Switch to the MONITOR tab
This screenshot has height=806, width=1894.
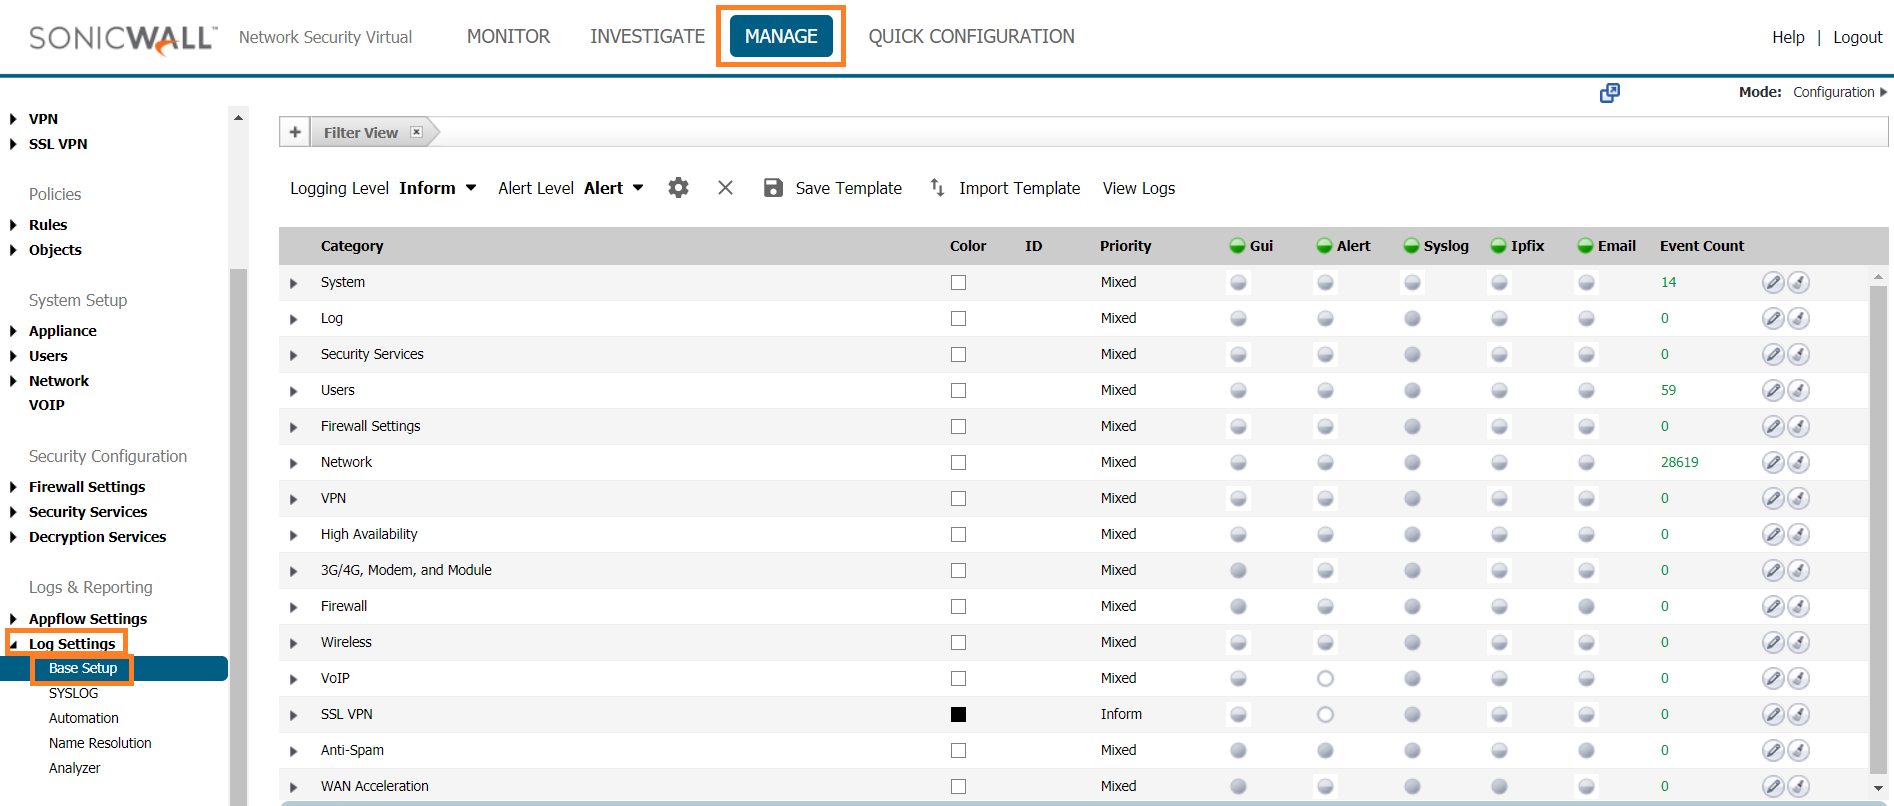click(508, 37)
